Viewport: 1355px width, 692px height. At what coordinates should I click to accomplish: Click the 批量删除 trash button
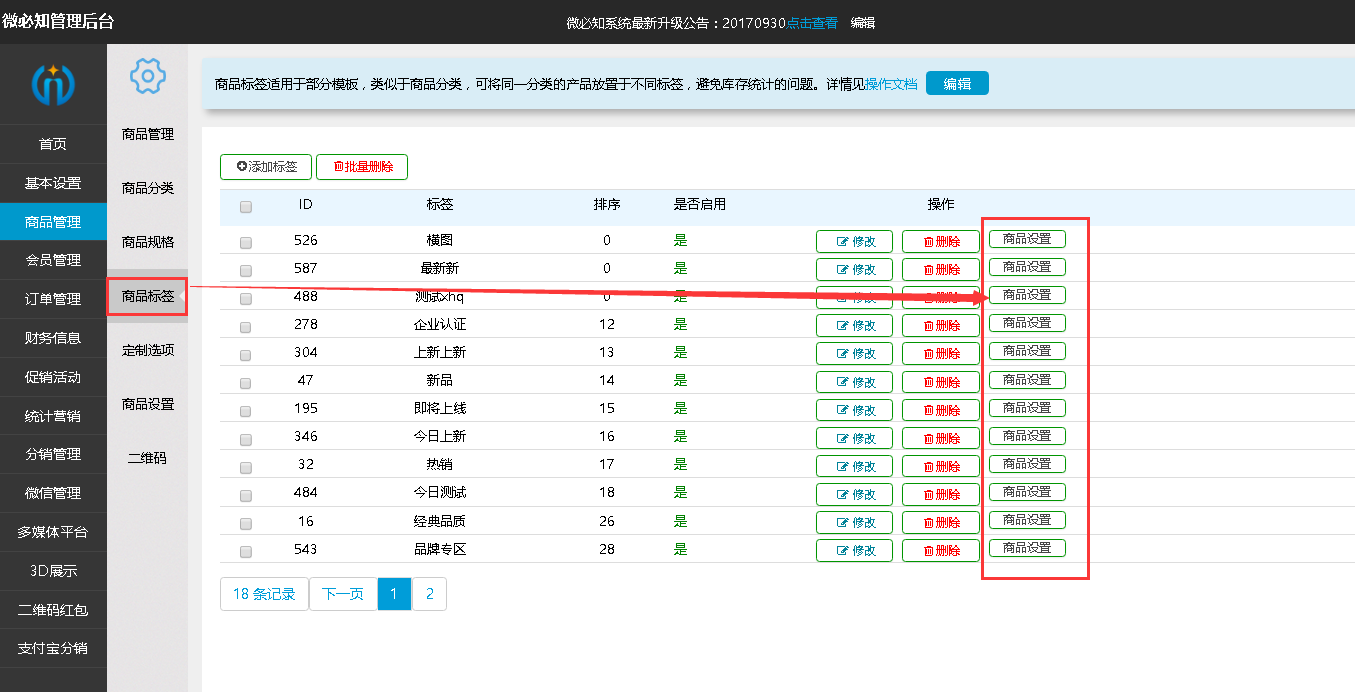(362, 167)
